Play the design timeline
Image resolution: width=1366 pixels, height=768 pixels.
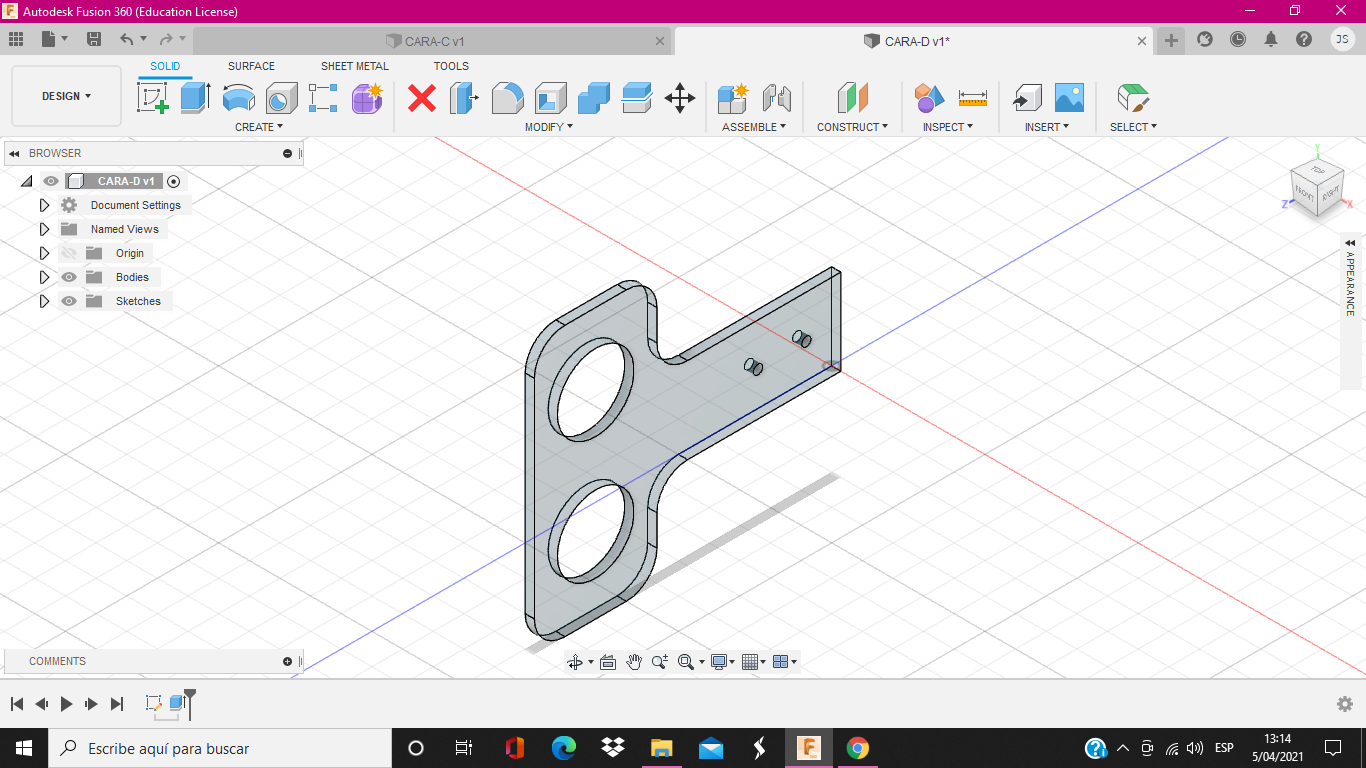[66, 704]
